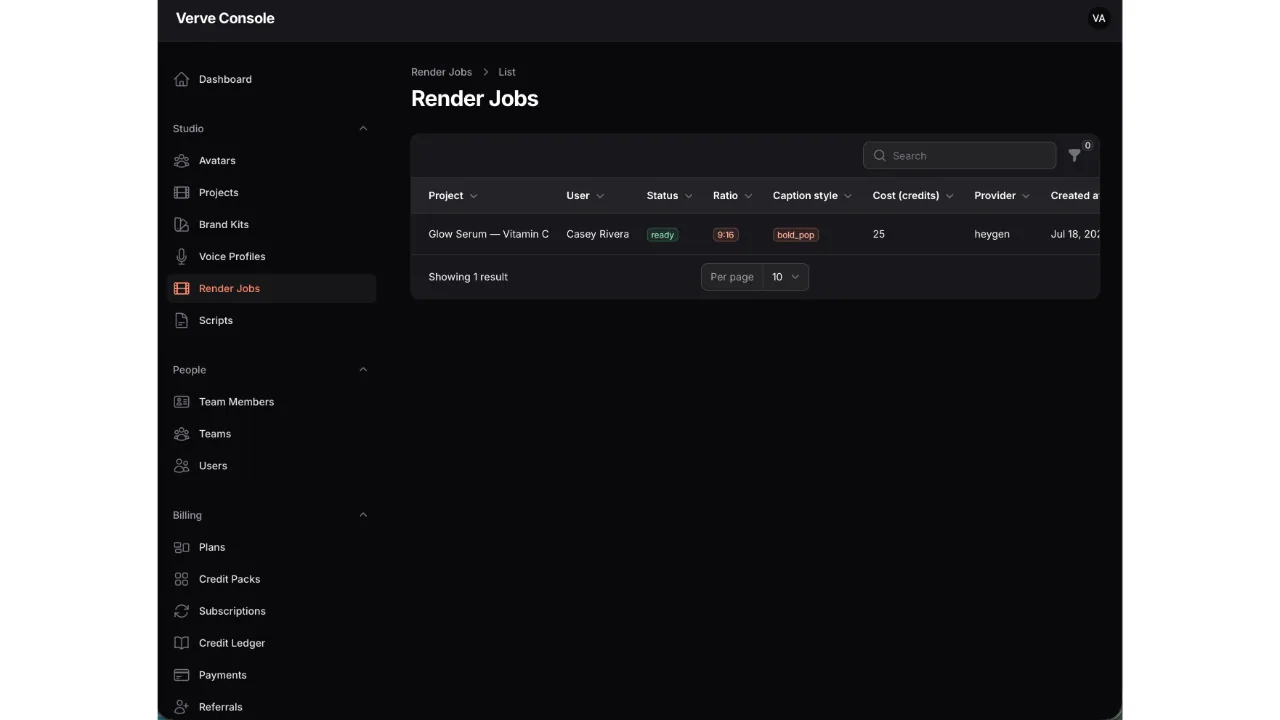This screenshot has width=1280, height=720.
Task: Open the table filter funnel
Action: click(x=1075, y=155)
